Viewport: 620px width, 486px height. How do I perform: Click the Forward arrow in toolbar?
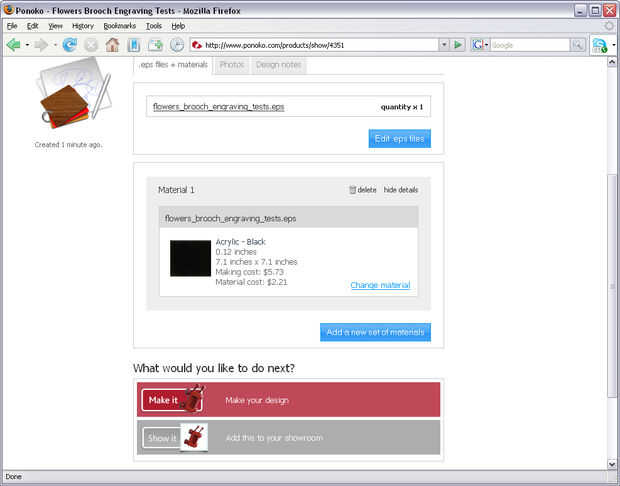pyautogui.click(x=41, y=45)
